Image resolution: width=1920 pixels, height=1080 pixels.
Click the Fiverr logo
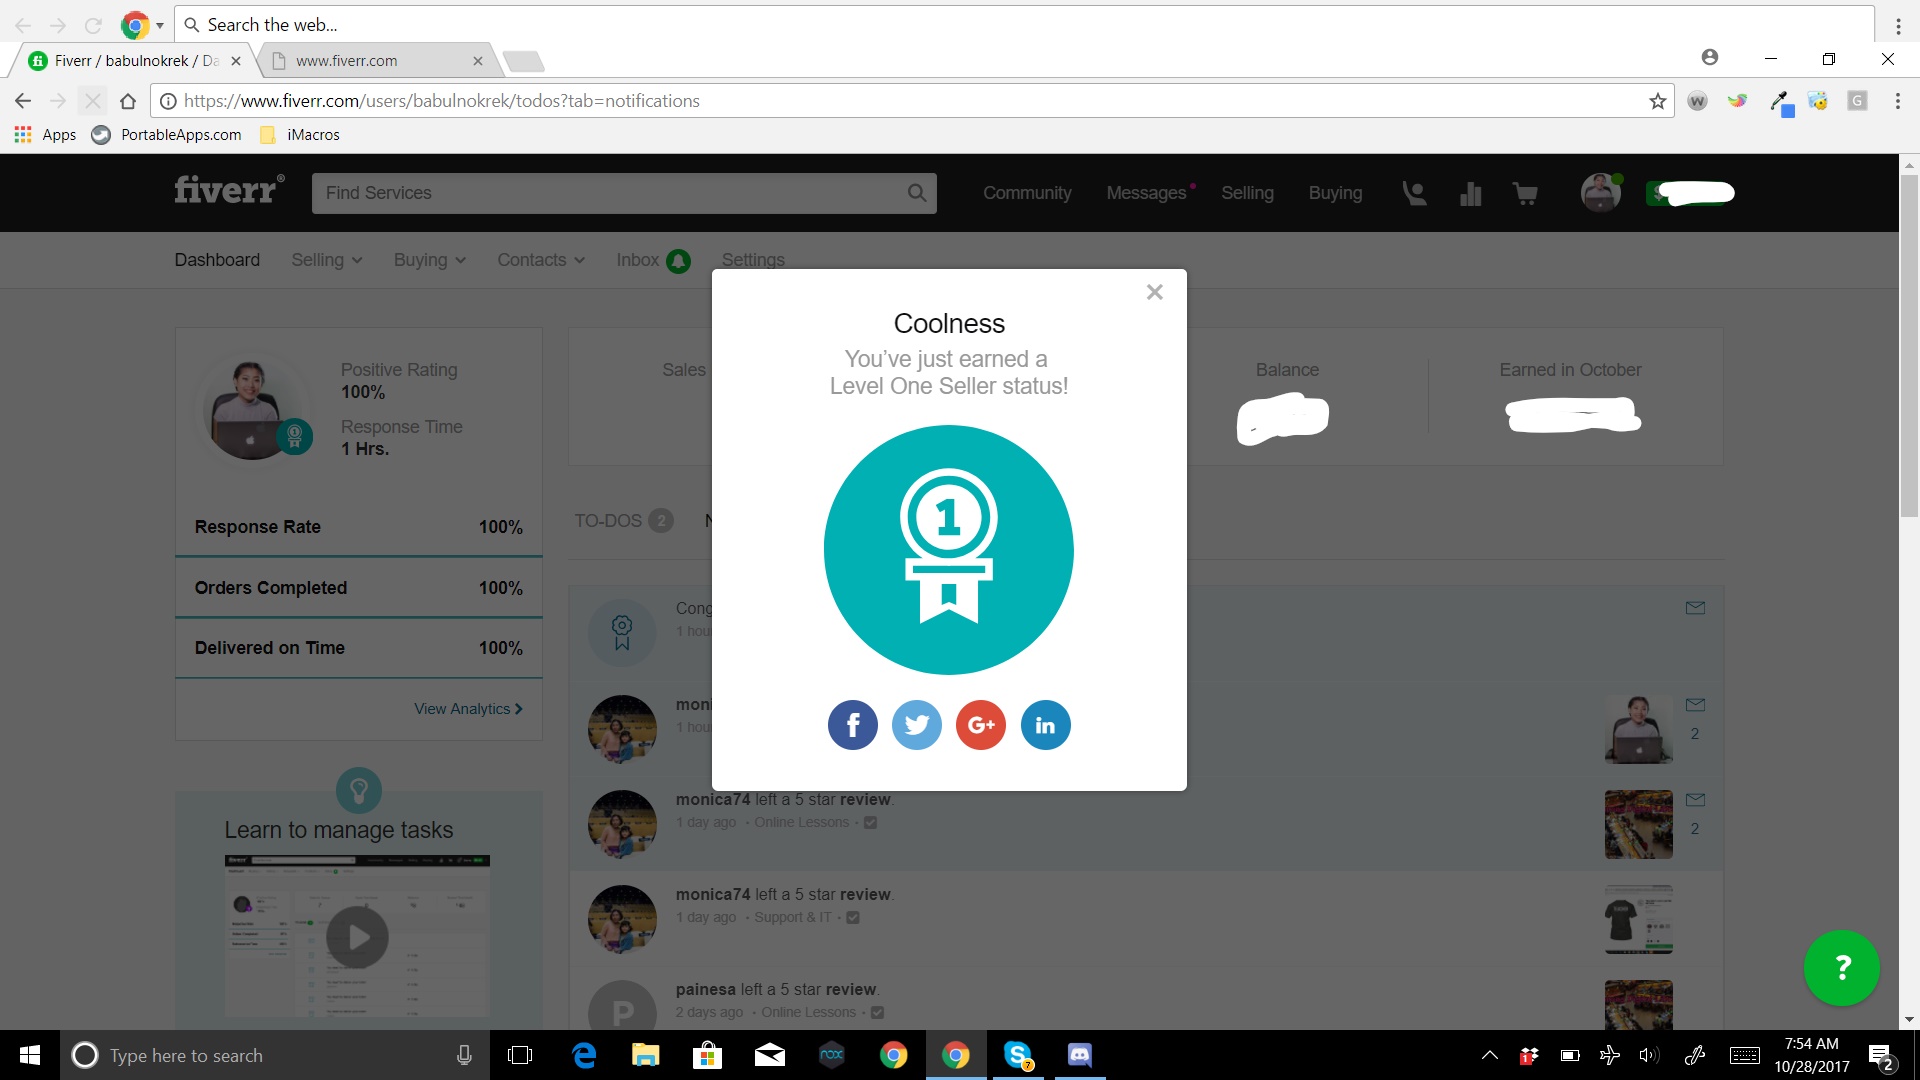click(228, 189)
